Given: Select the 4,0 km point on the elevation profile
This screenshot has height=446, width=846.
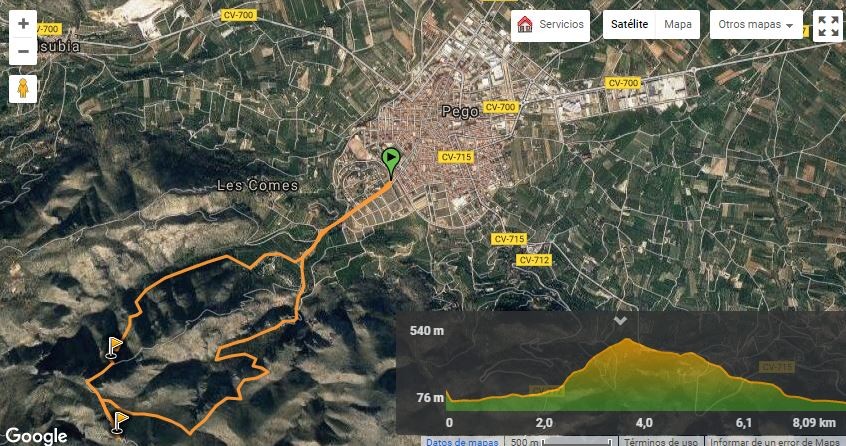Looking at the screenshot, I should tap(644, 422).
